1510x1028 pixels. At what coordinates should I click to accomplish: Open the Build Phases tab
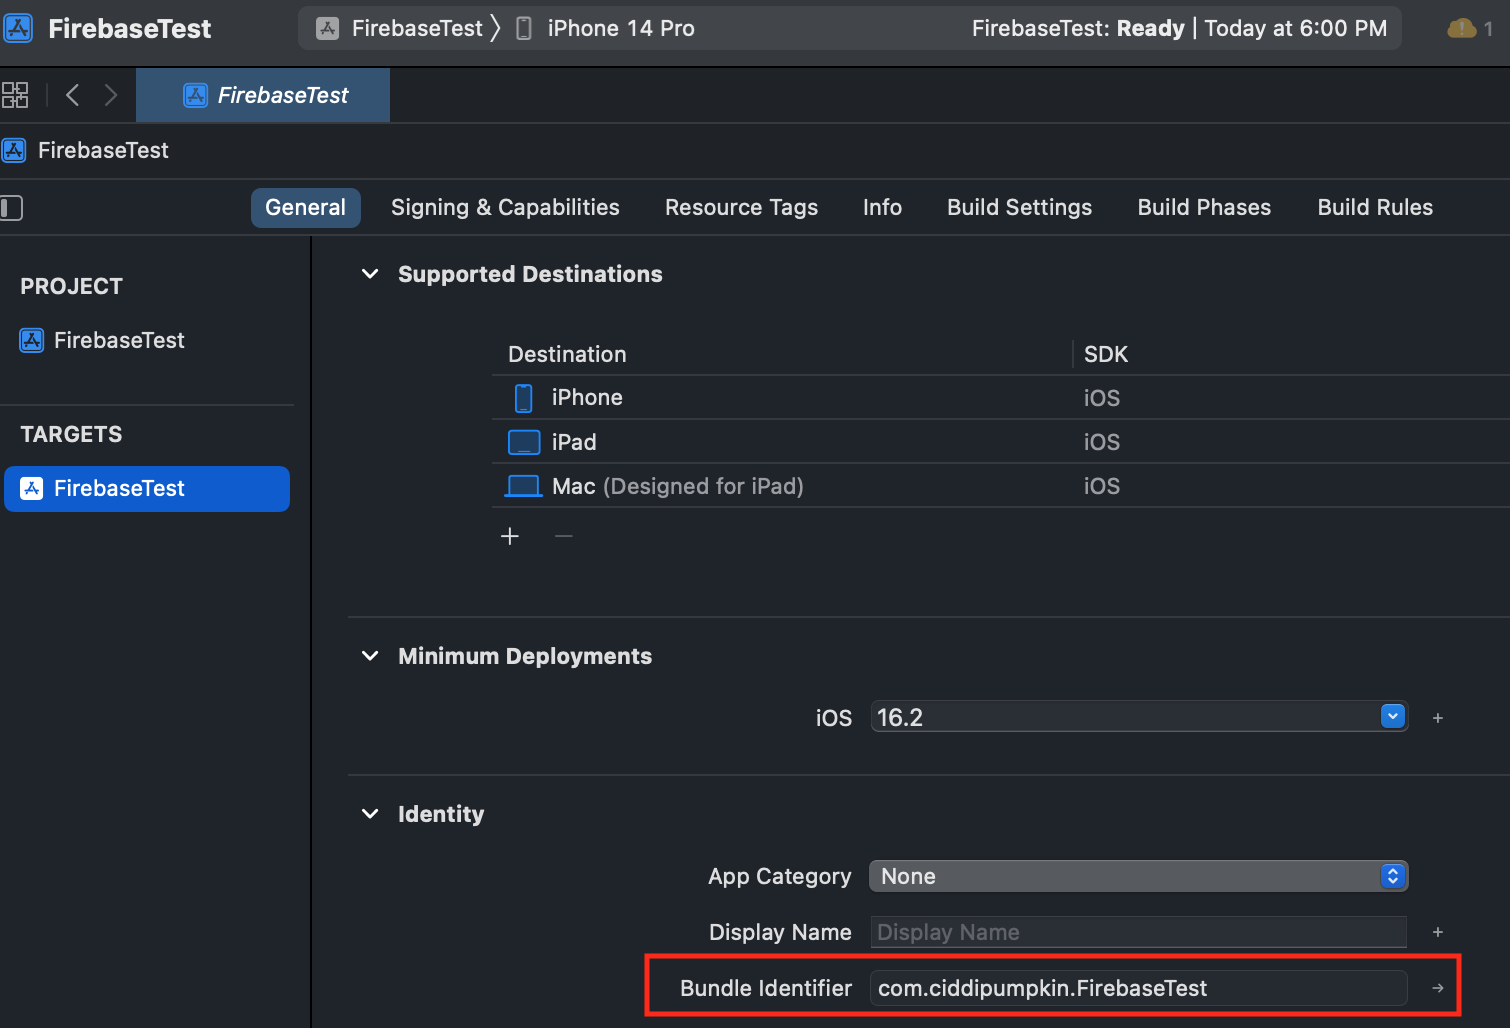tap(1204, 207)
